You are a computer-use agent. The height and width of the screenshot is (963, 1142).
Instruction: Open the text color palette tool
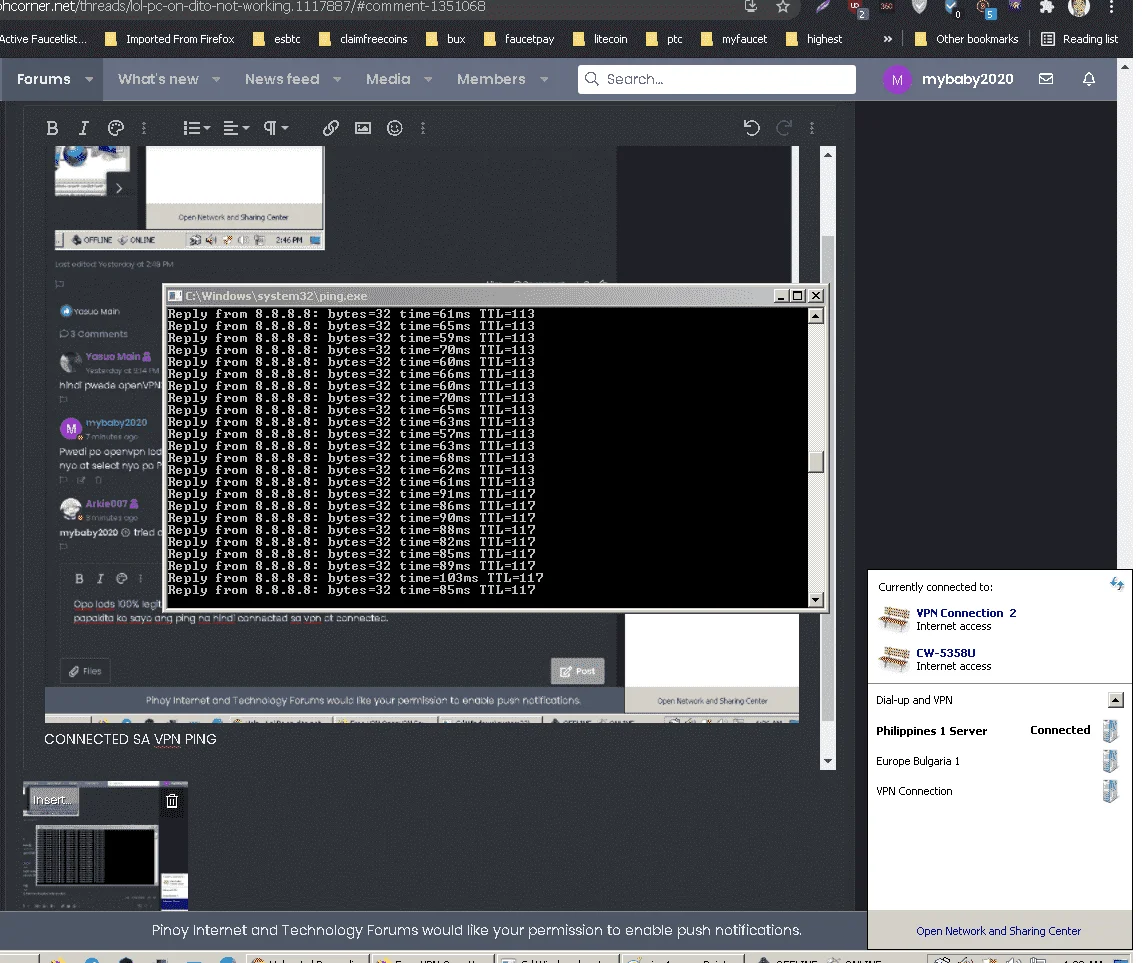(116, 128)
